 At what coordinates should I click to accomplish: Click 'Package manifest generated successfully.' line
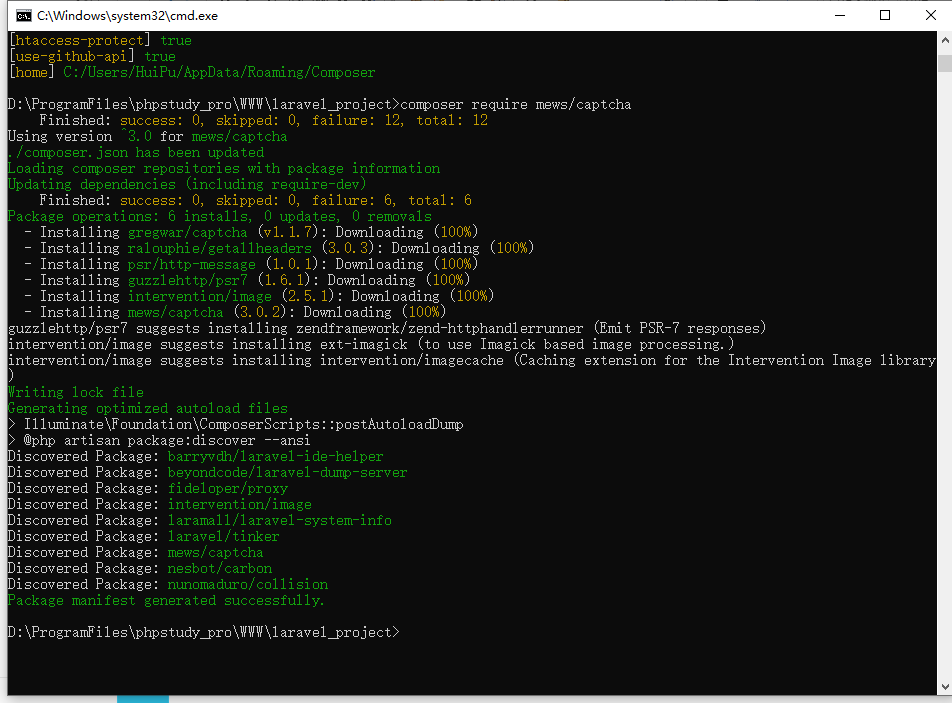[166, 600]
